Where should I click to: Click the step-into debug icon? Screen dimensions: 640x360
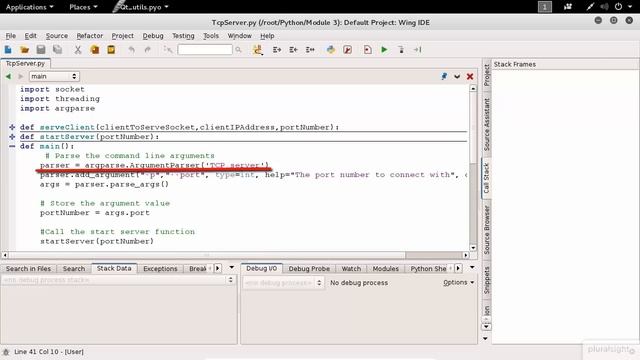(401, 50)
